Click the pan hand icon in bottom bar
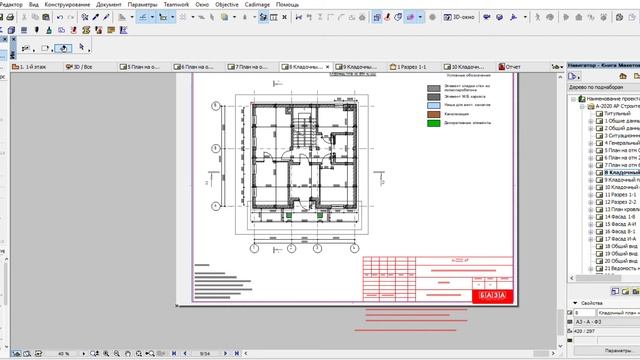Viewport: 640px width, 360px height. coord(128,353)
